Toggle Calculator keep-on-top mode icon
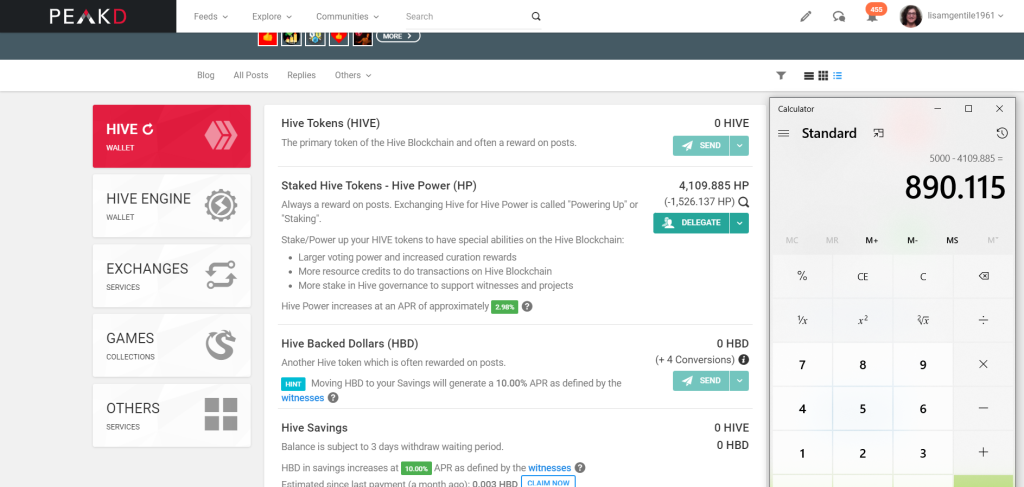 pos(878,133)
